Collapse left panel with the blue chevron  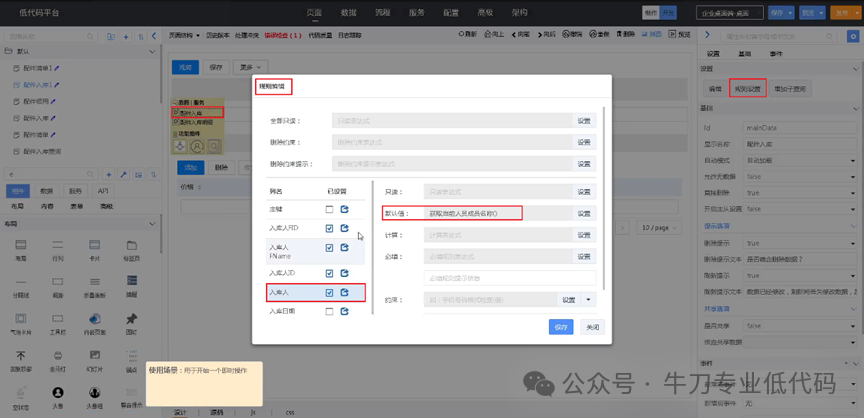point(154,36)
